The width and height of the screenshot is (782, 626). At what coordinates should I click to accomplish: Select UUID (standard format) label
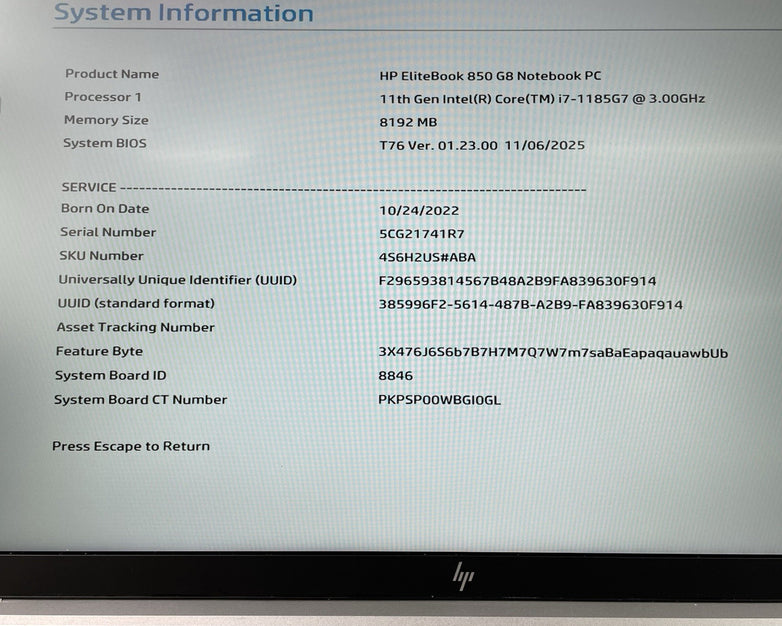[136, 303]
